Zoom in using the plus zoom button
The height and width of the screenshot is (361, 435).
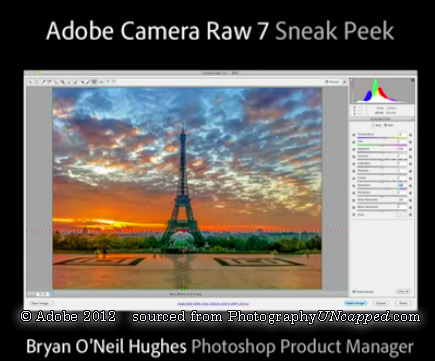(33, 294)
